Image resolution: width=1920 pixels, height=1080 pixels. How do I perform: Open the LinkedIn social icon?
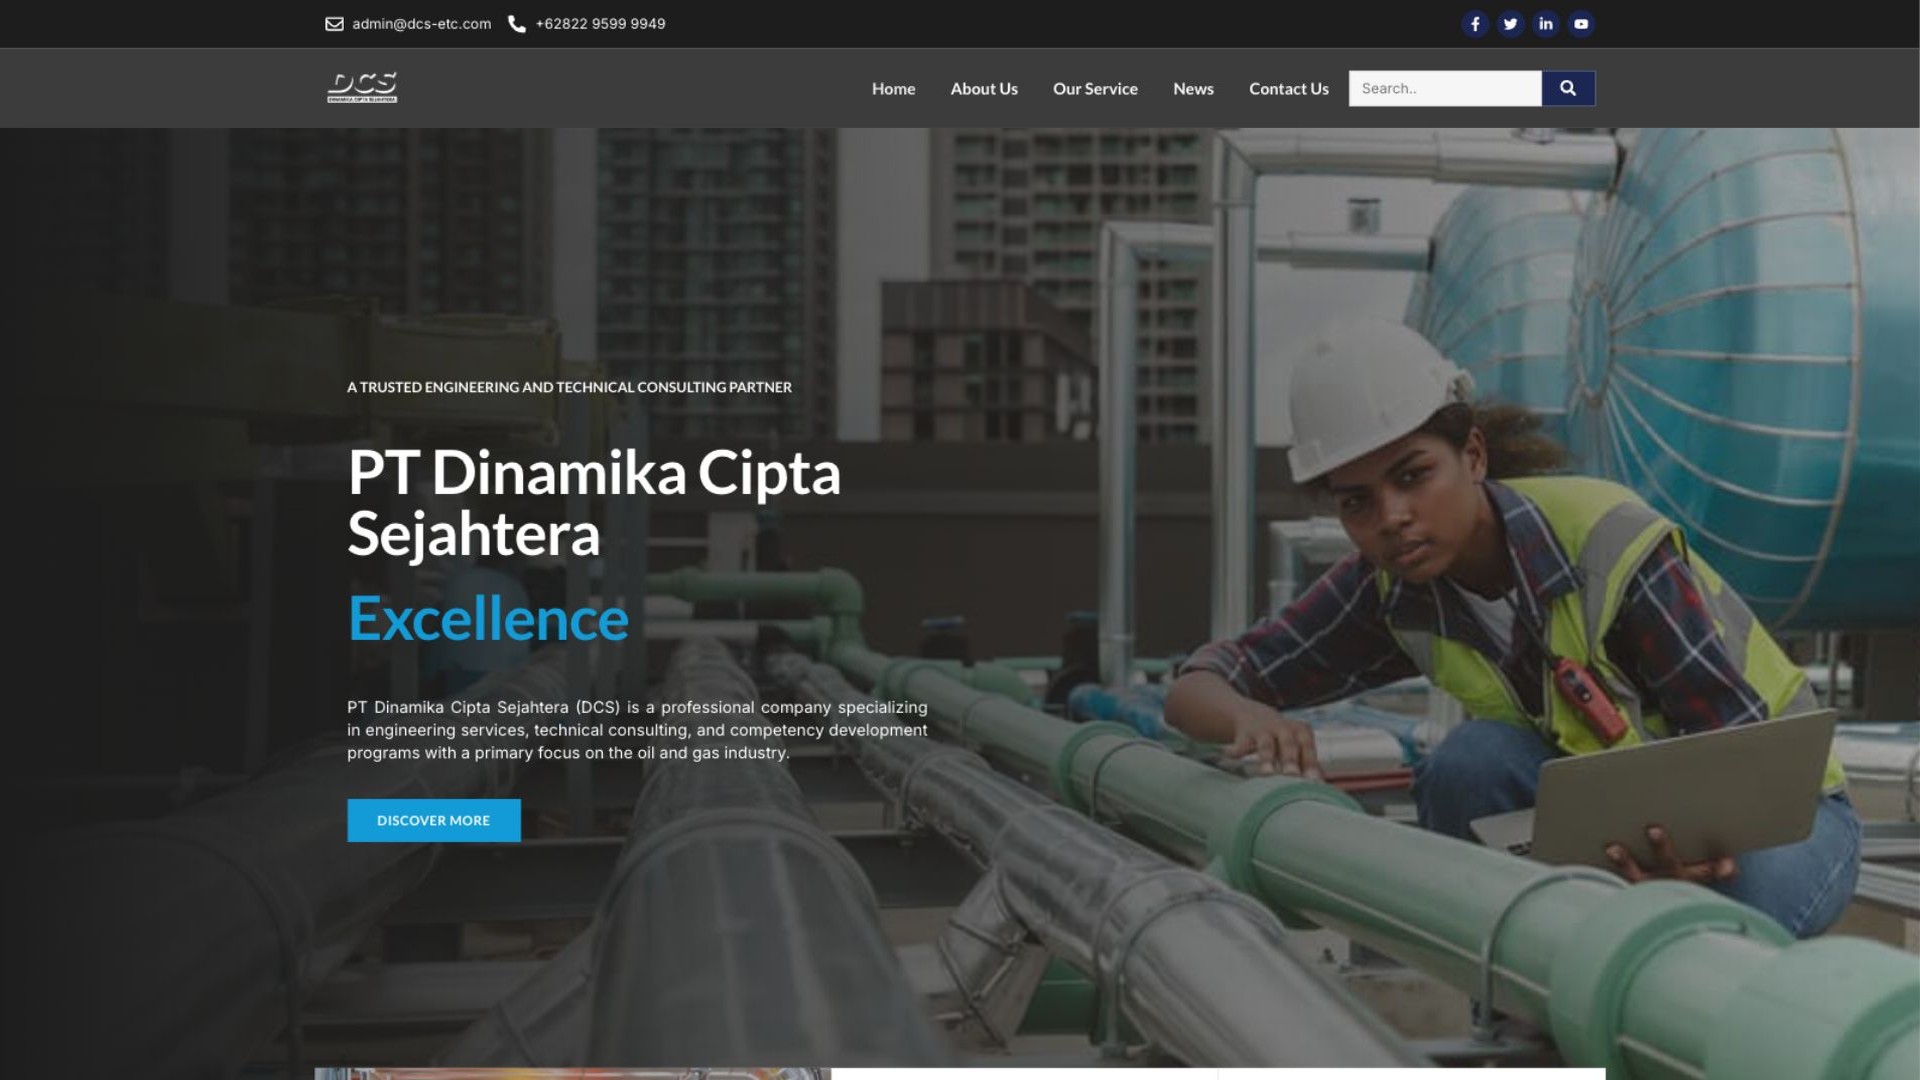(1546, 24)
